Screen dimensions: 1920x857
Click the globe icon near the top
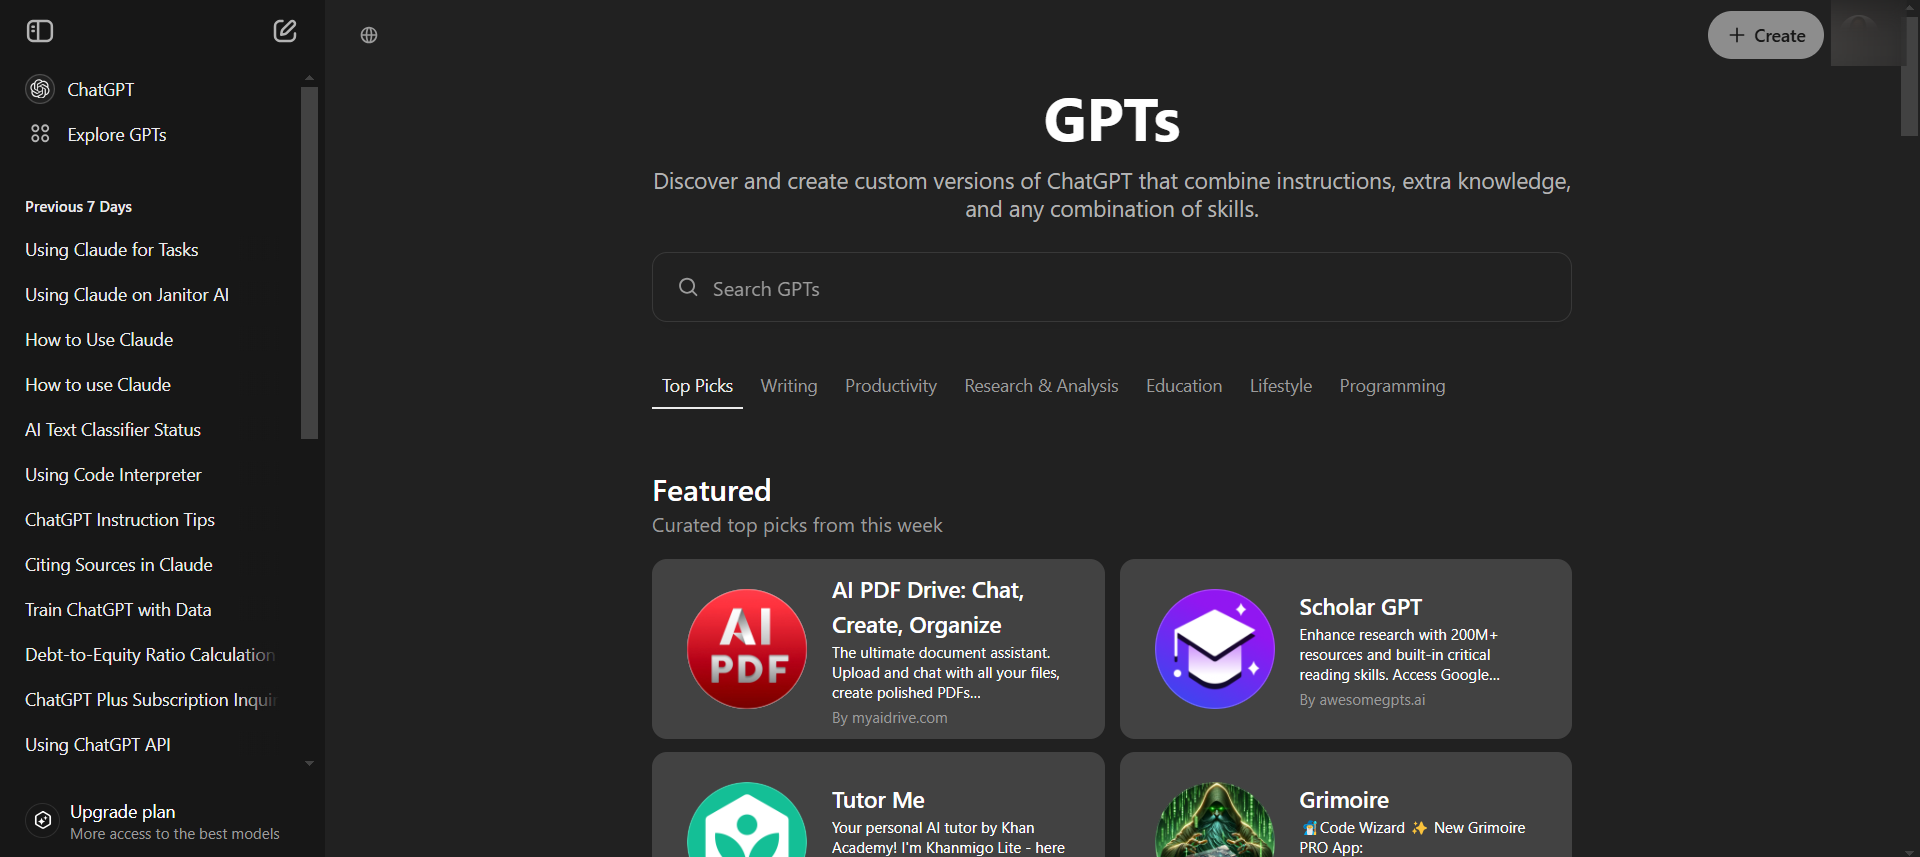click(369, 35)
